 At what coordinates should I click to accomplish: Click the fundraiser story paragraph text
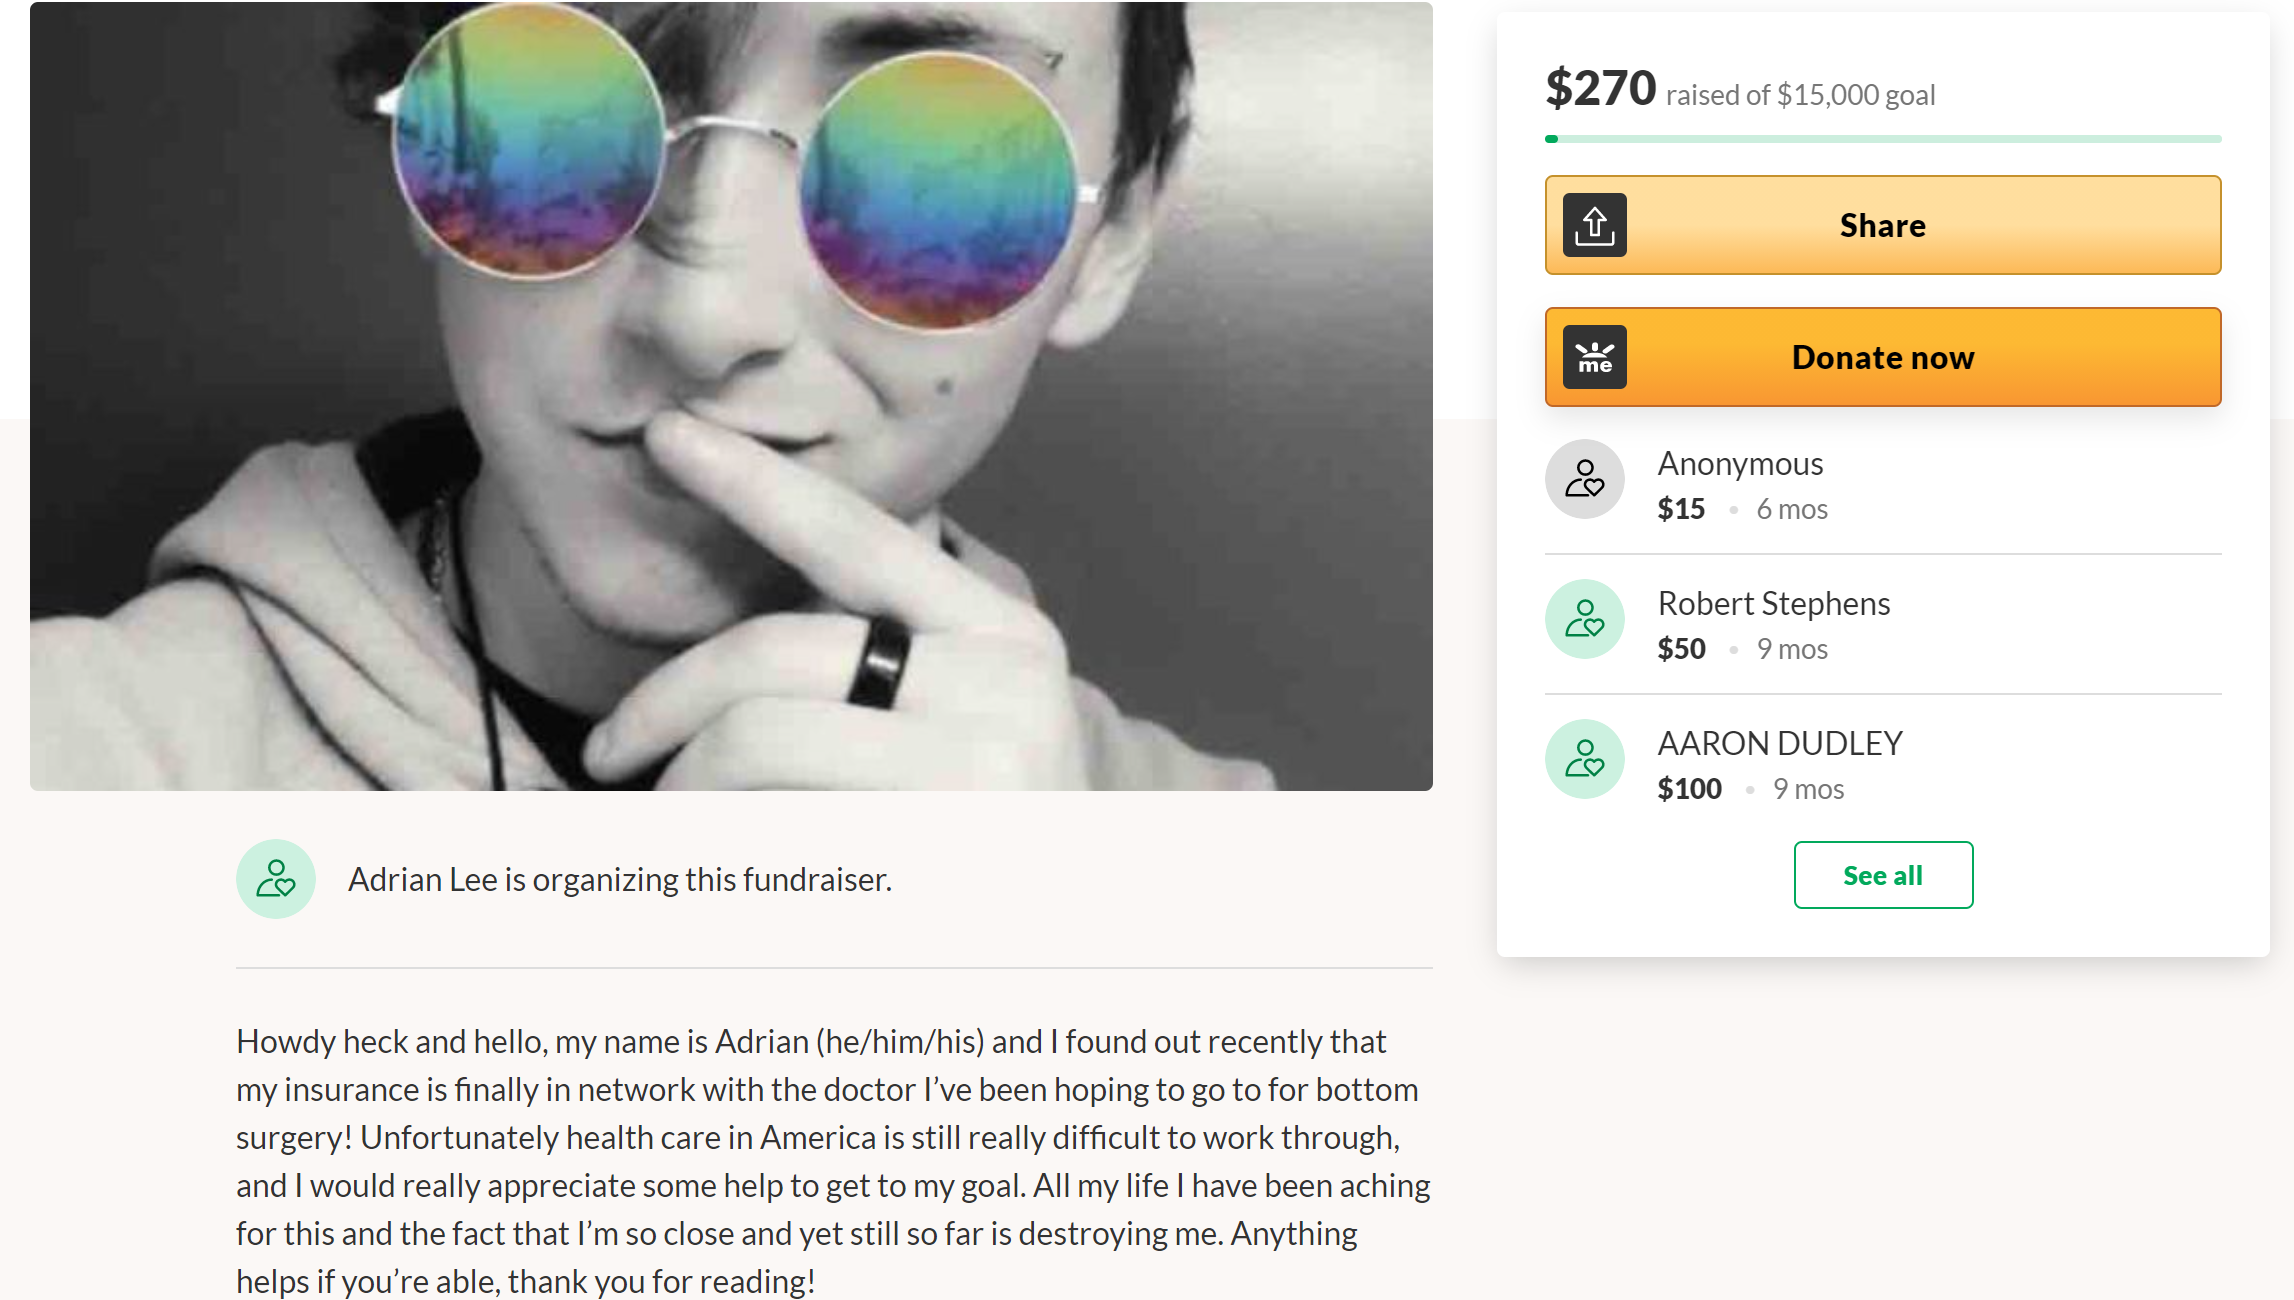(x=832, y=1161)
